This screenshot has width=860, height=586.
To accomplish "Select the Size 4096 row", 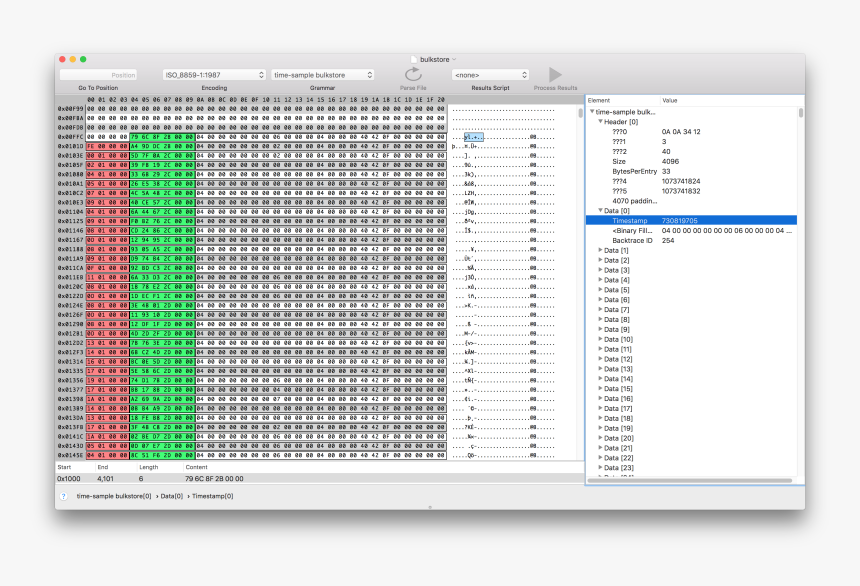I will (692, 161).
